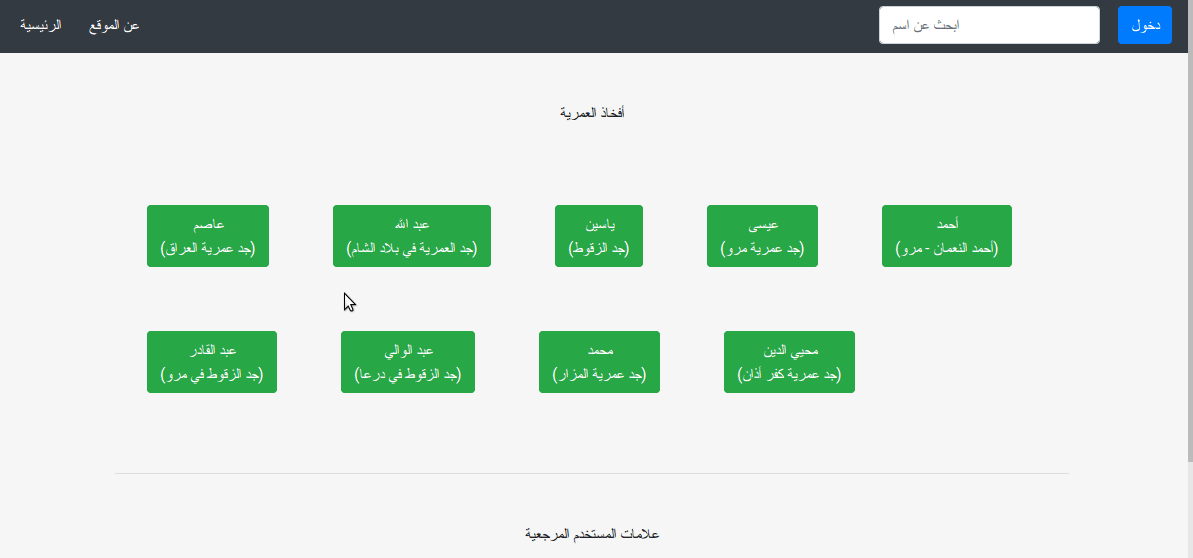Screen dimensions: 1193x558
Task: Select the عبد القادر (جد الزقوط في مرو) card
Action: [212, 362]
